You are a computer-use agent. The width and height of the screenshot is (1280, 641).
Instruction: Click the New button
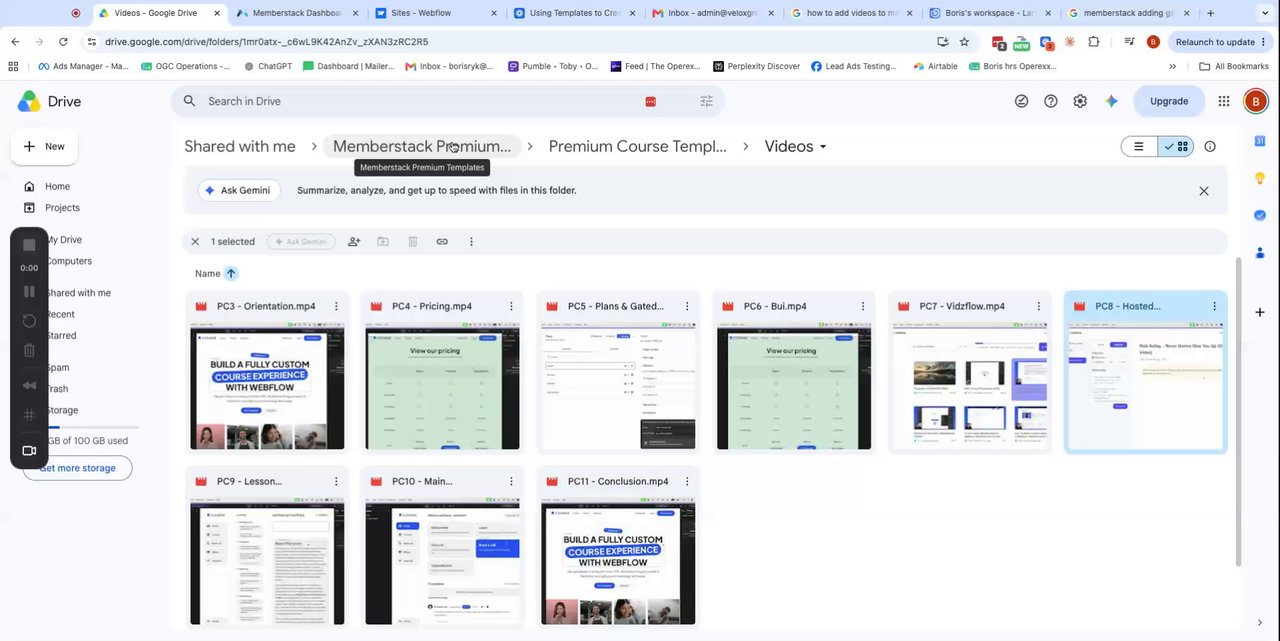(x=44, y=146)
